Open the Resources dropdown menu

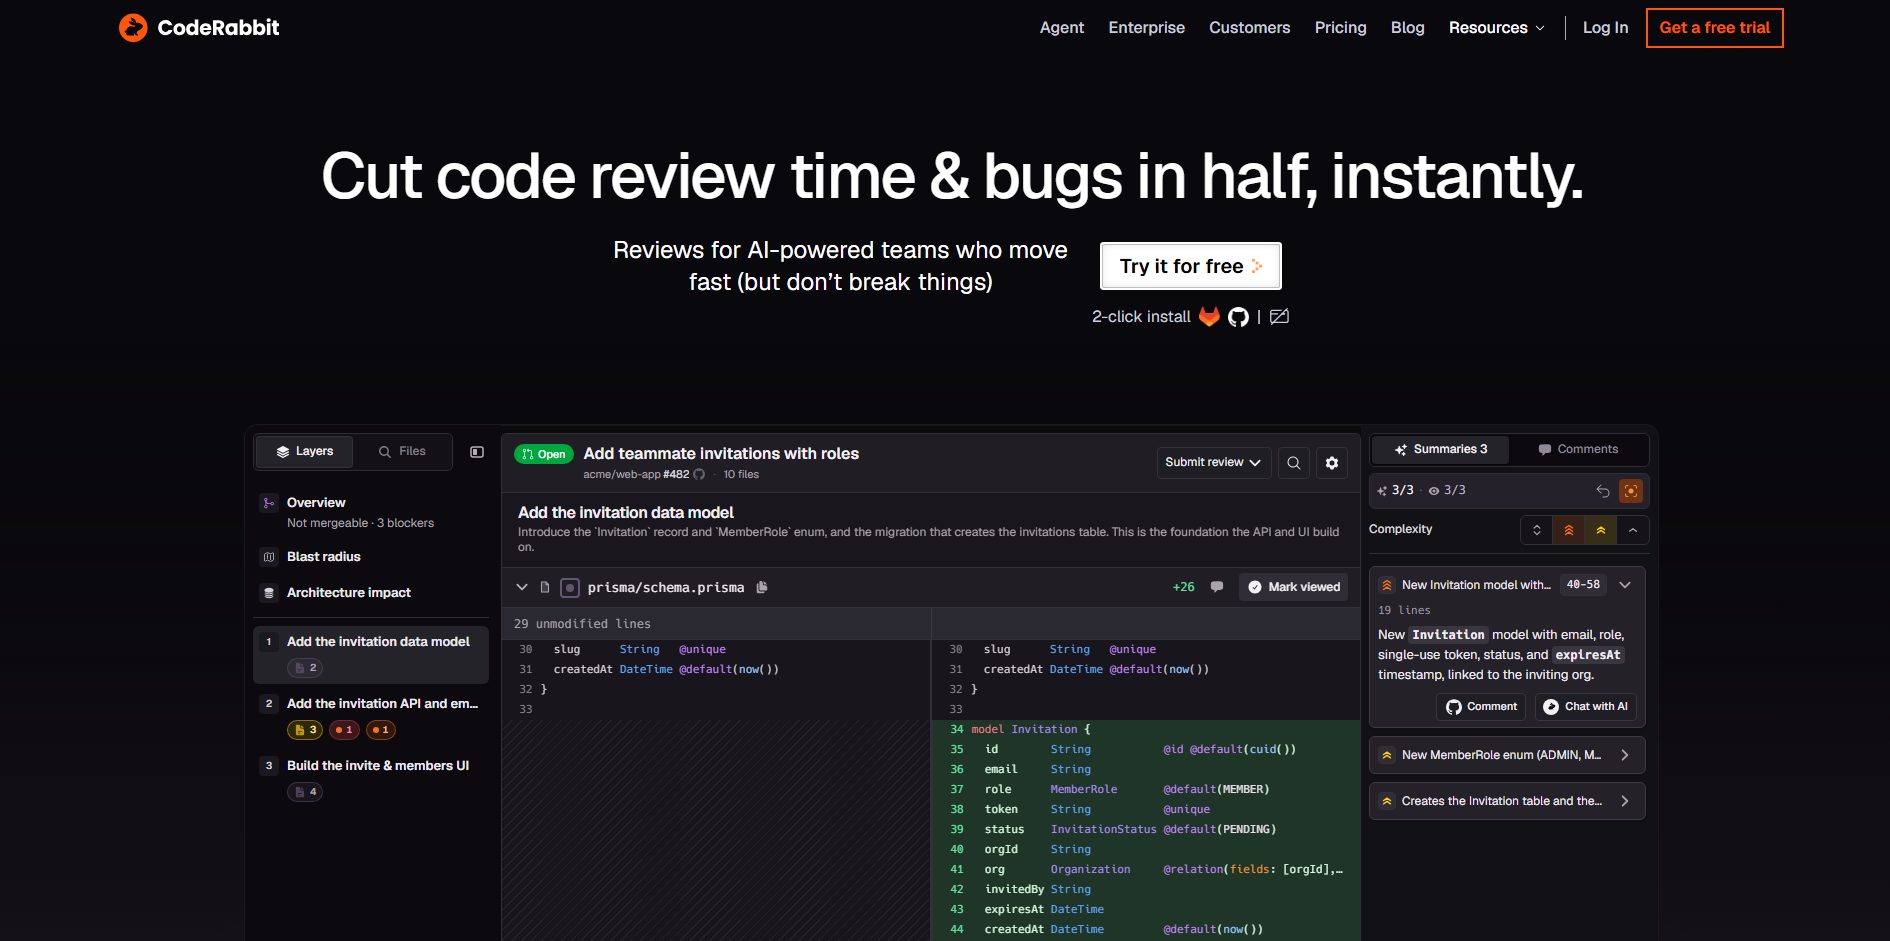coord(1497,28)
